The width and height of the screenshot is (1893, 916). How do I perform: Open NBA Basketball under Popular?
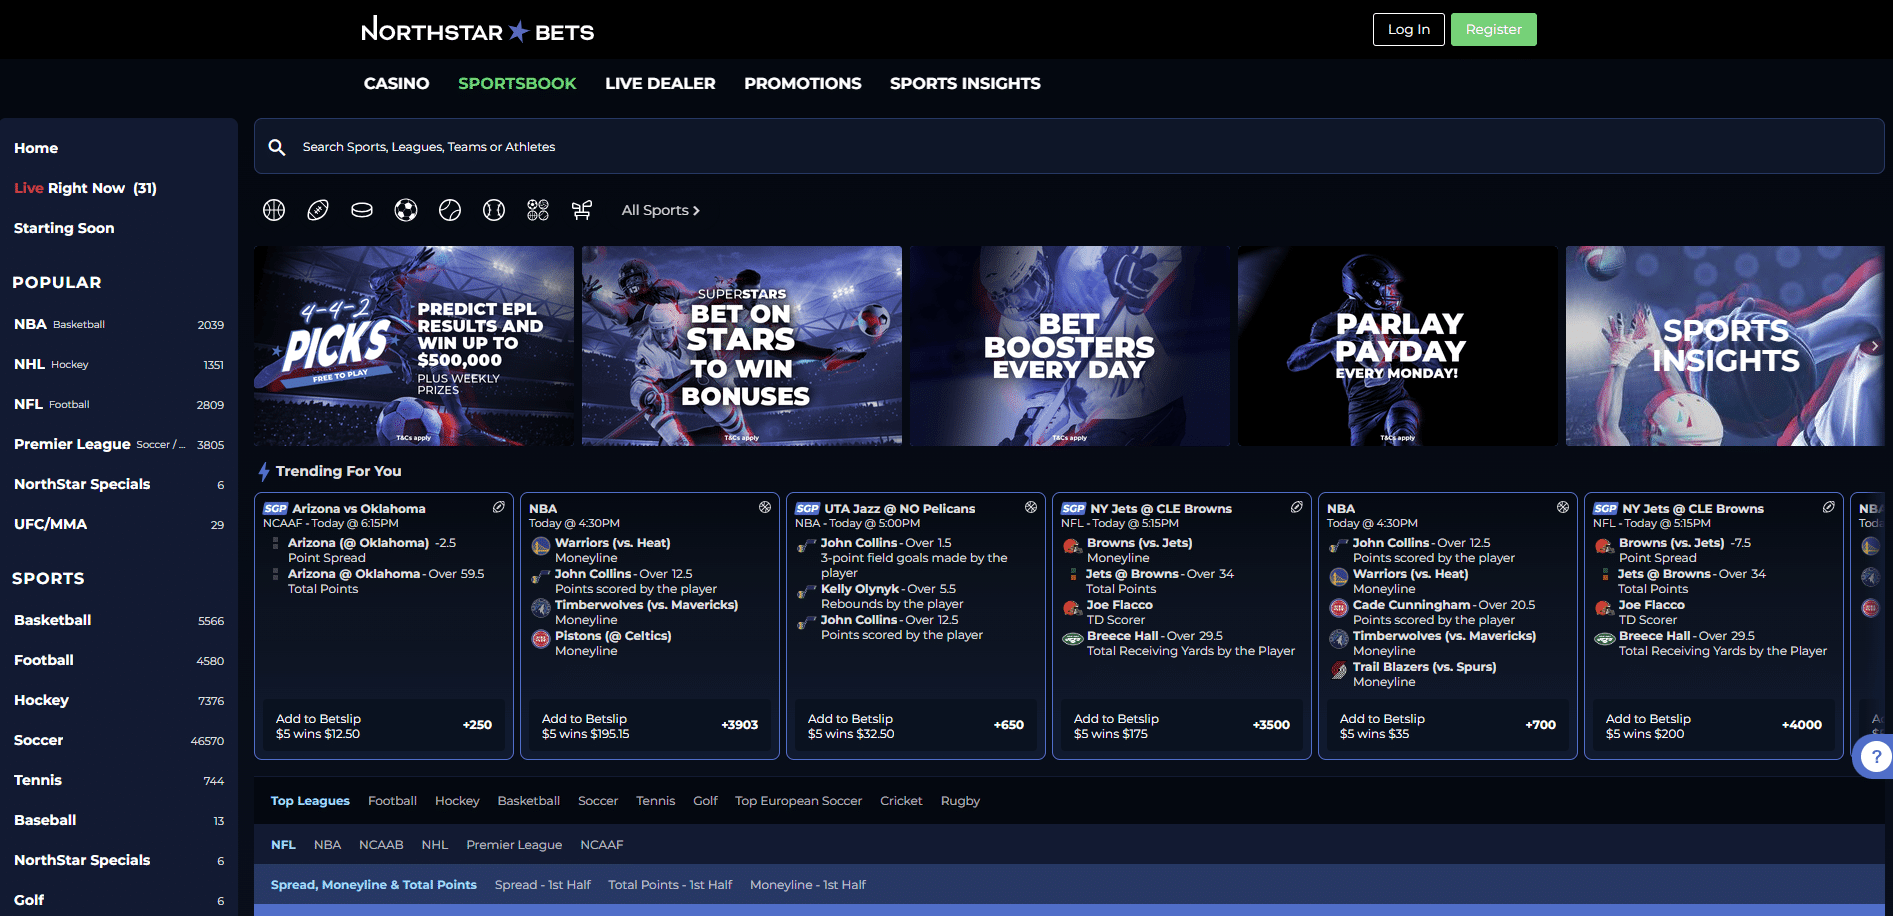[x=118, y=324]
